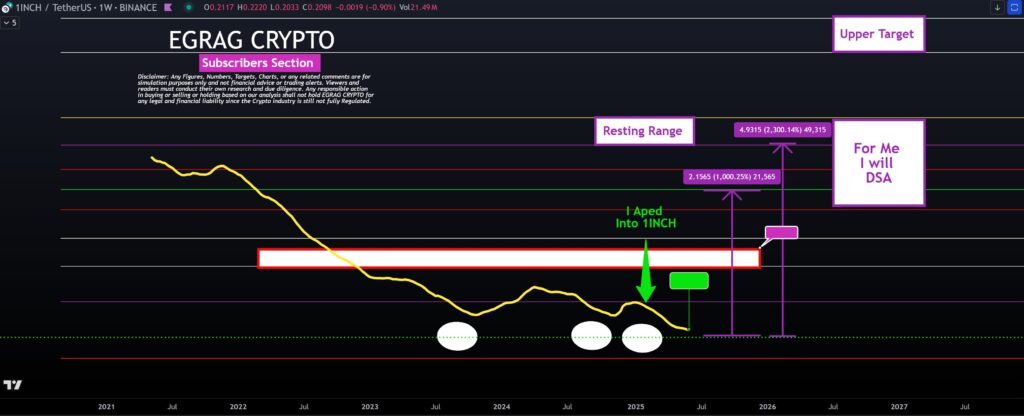
Task: Click the low price value L0.2033
Action: point(285,7)
